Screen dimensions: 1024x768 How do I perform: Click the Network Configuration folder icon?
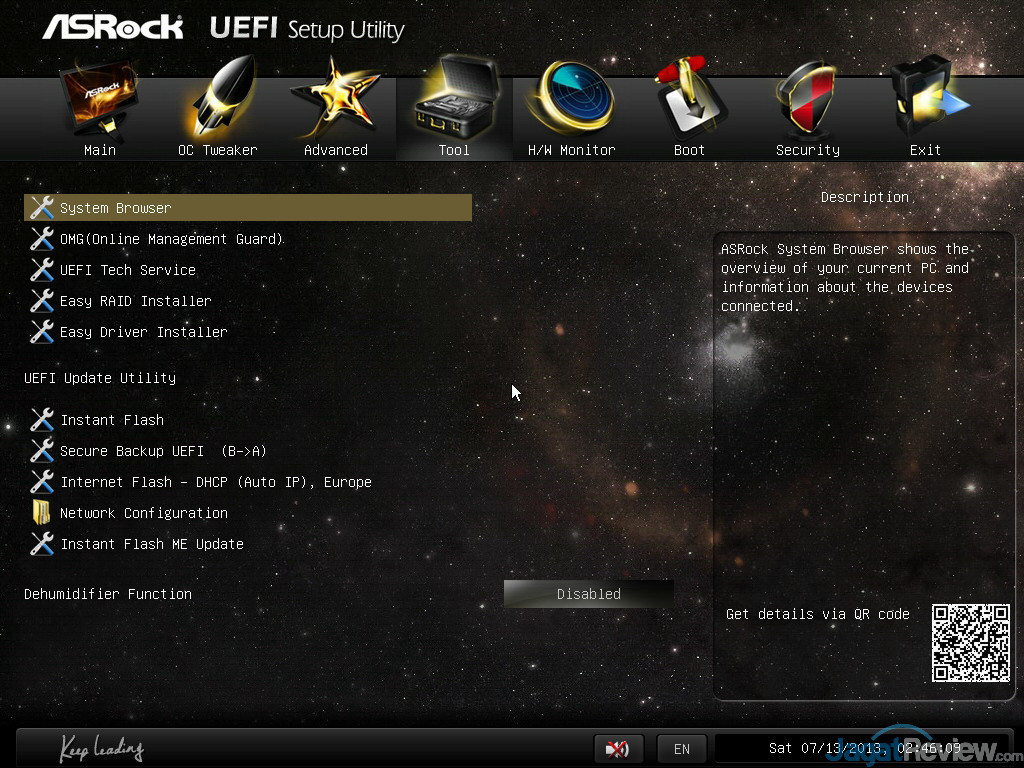point(41,513)
